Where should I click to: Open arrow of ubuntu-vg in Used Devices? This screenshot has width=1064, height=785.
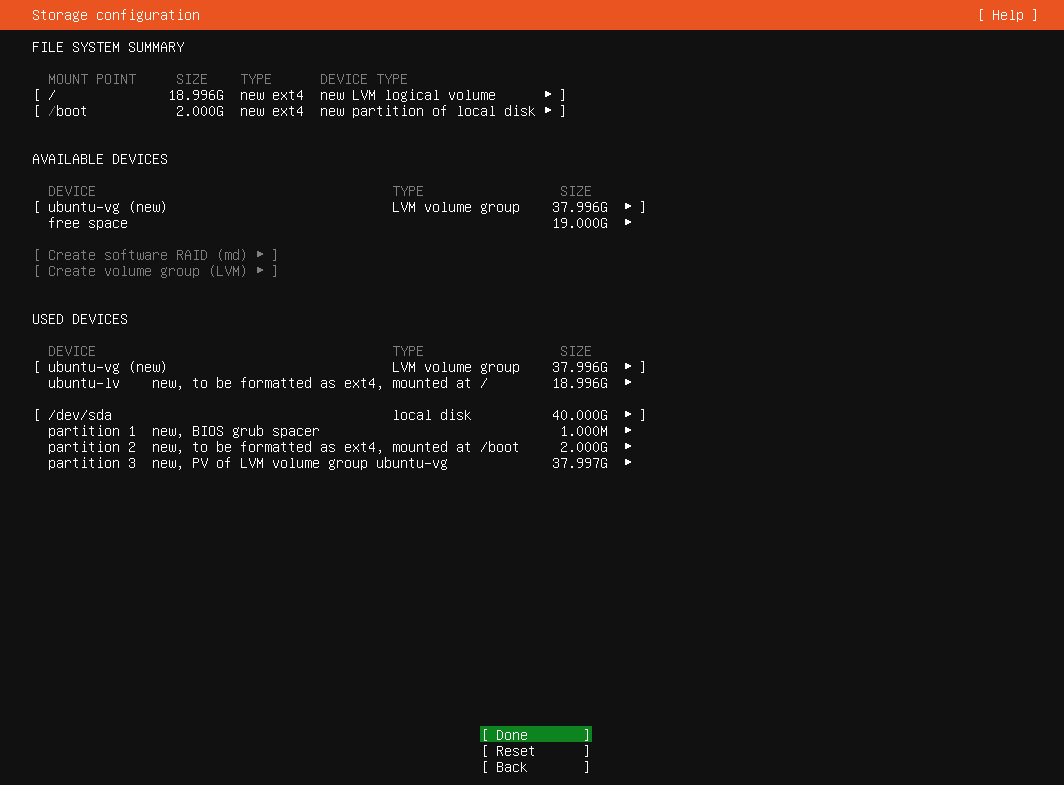point(628,367)
